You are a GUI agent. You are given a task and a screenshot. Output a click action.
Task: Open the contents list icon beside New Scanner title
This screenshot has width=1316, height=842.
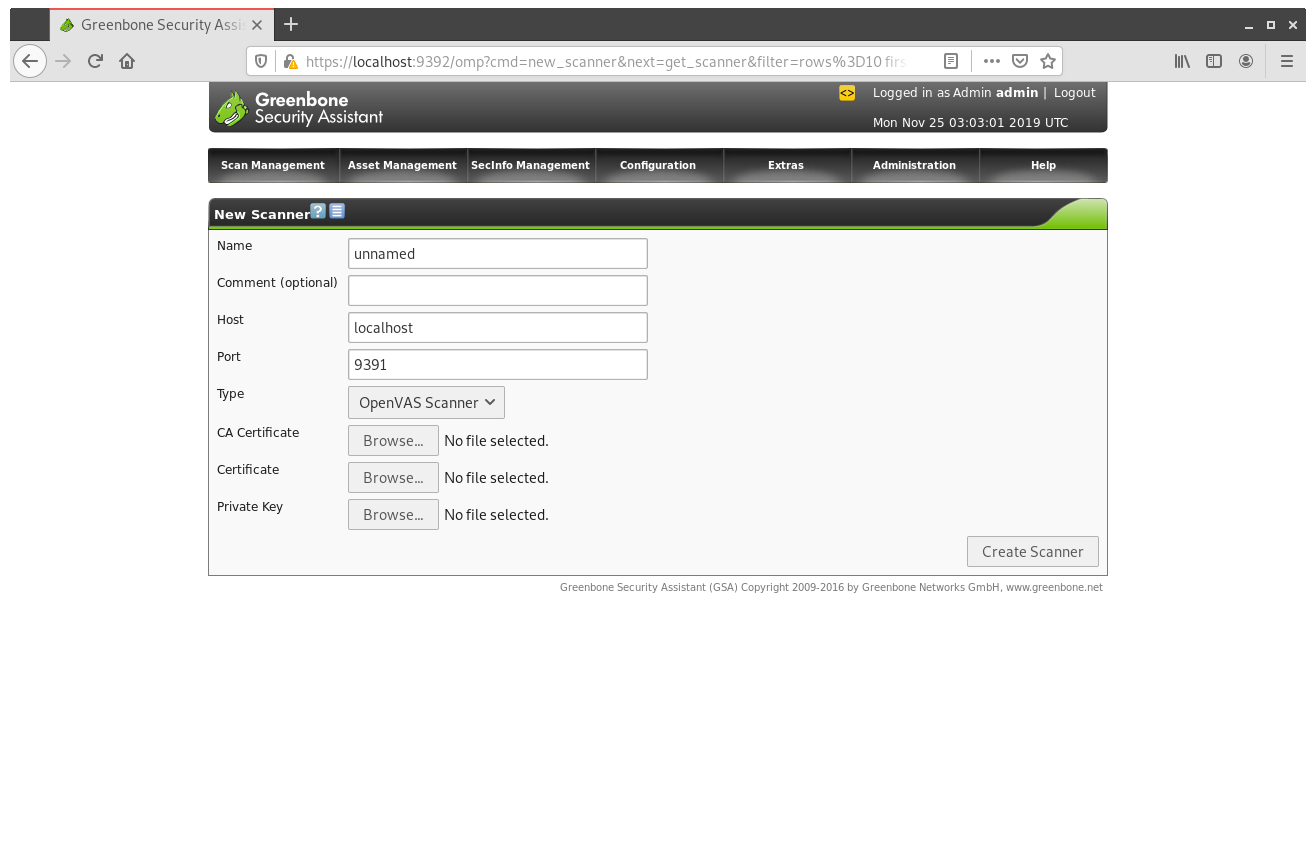[x=337, y=210]
